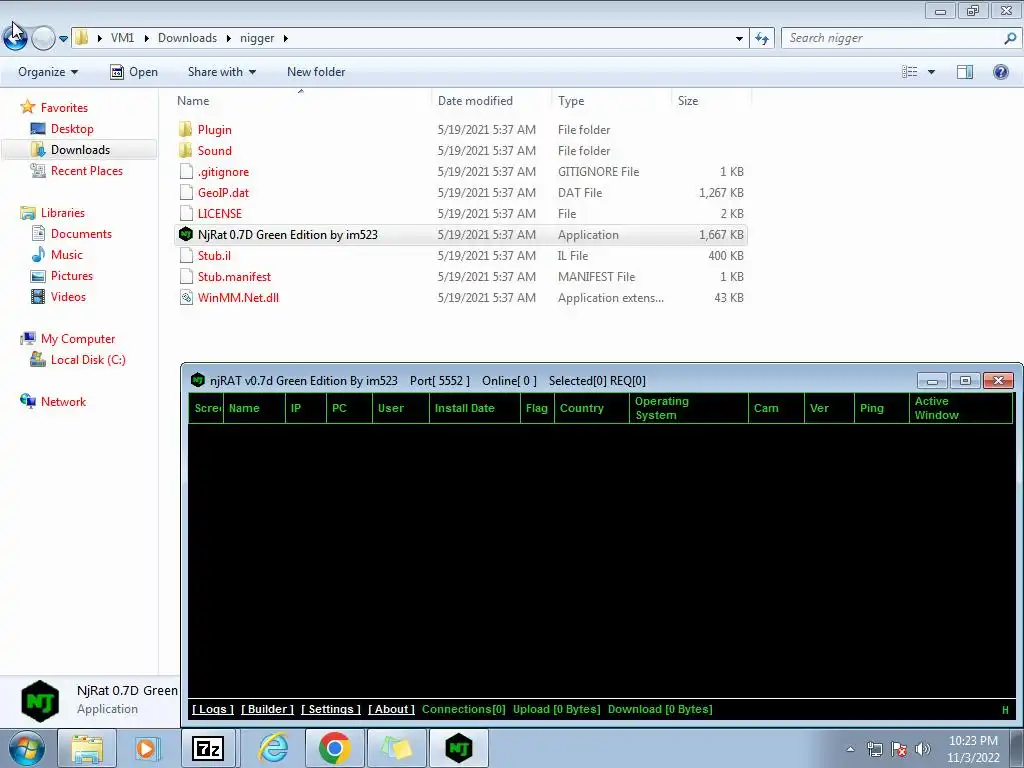Select Desktop in navigation pane
Image resolution: width=1024 pixels, height=768 pixels.
72,129
